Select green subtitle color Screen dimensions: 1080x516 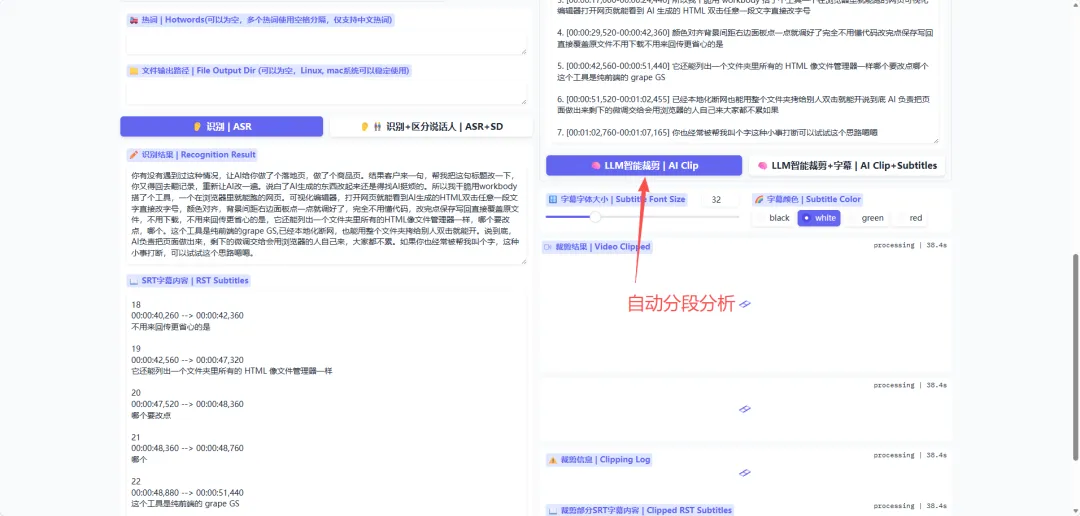coord(866,218)
